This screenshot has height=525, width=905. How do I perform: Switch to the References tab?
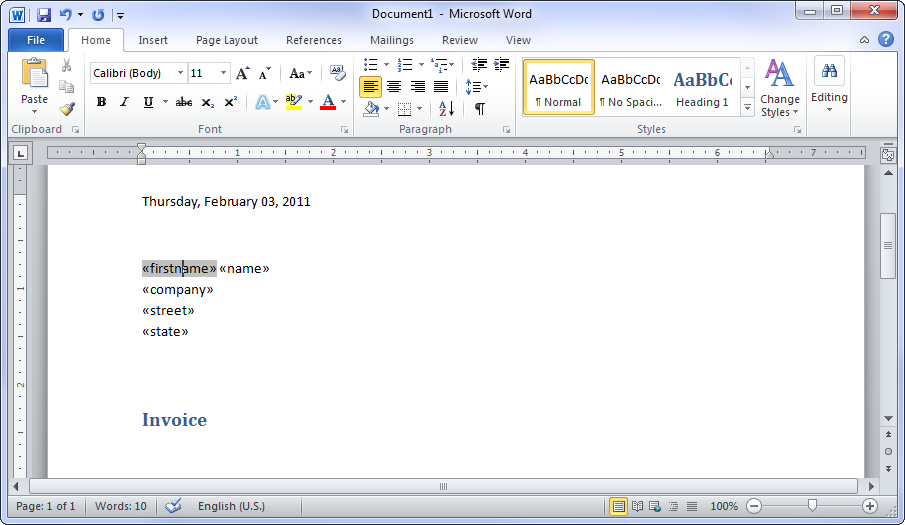click(313, 40)
